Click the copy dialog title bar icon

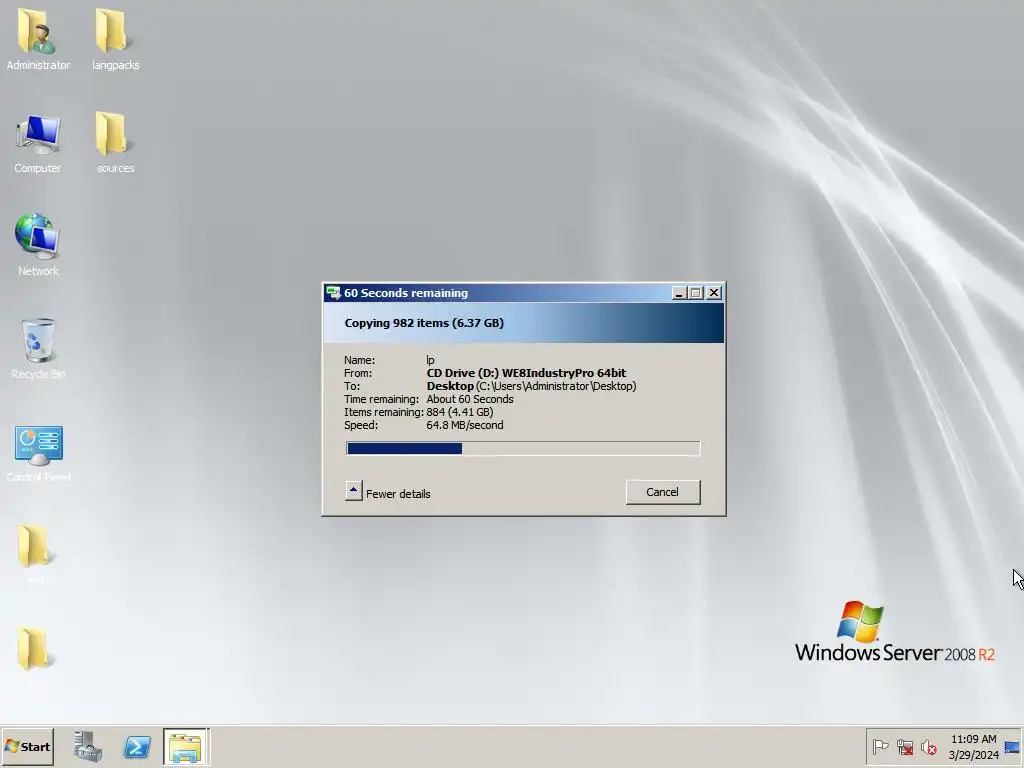pos(333,293)
